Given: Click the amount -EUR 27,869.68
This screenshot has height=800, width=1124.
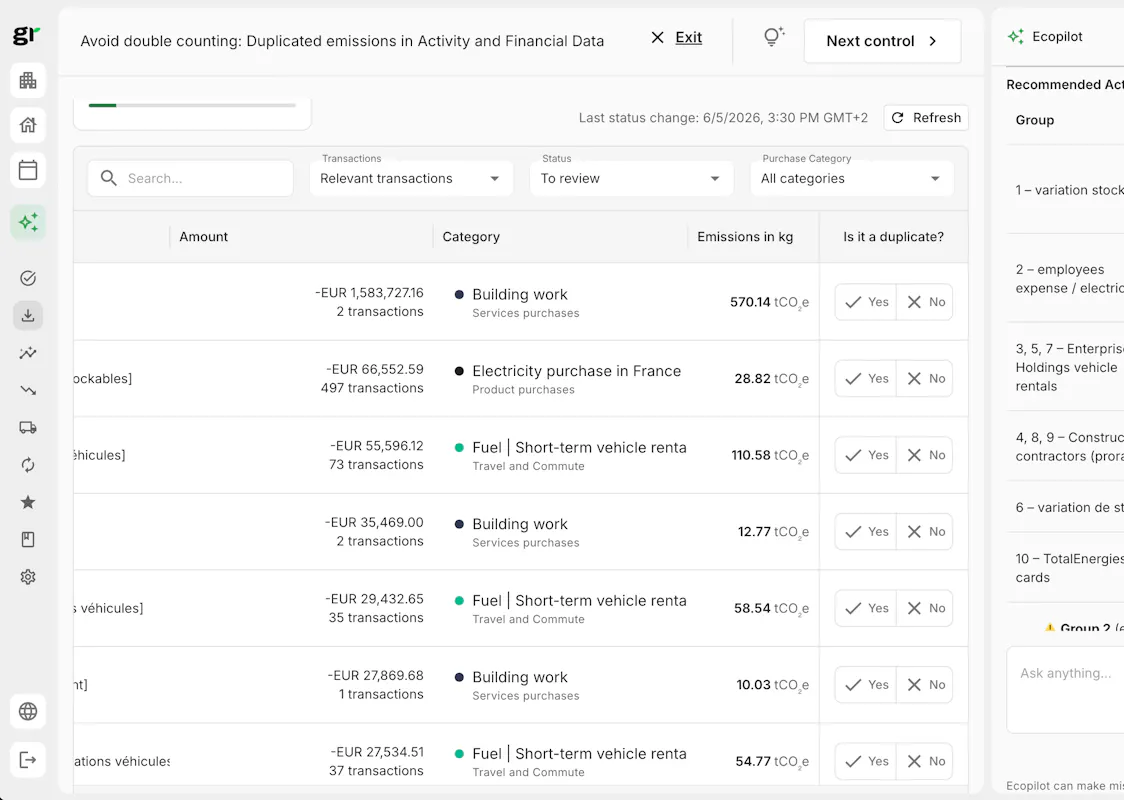Looking at the screenshot, I should tap(376, 675).
